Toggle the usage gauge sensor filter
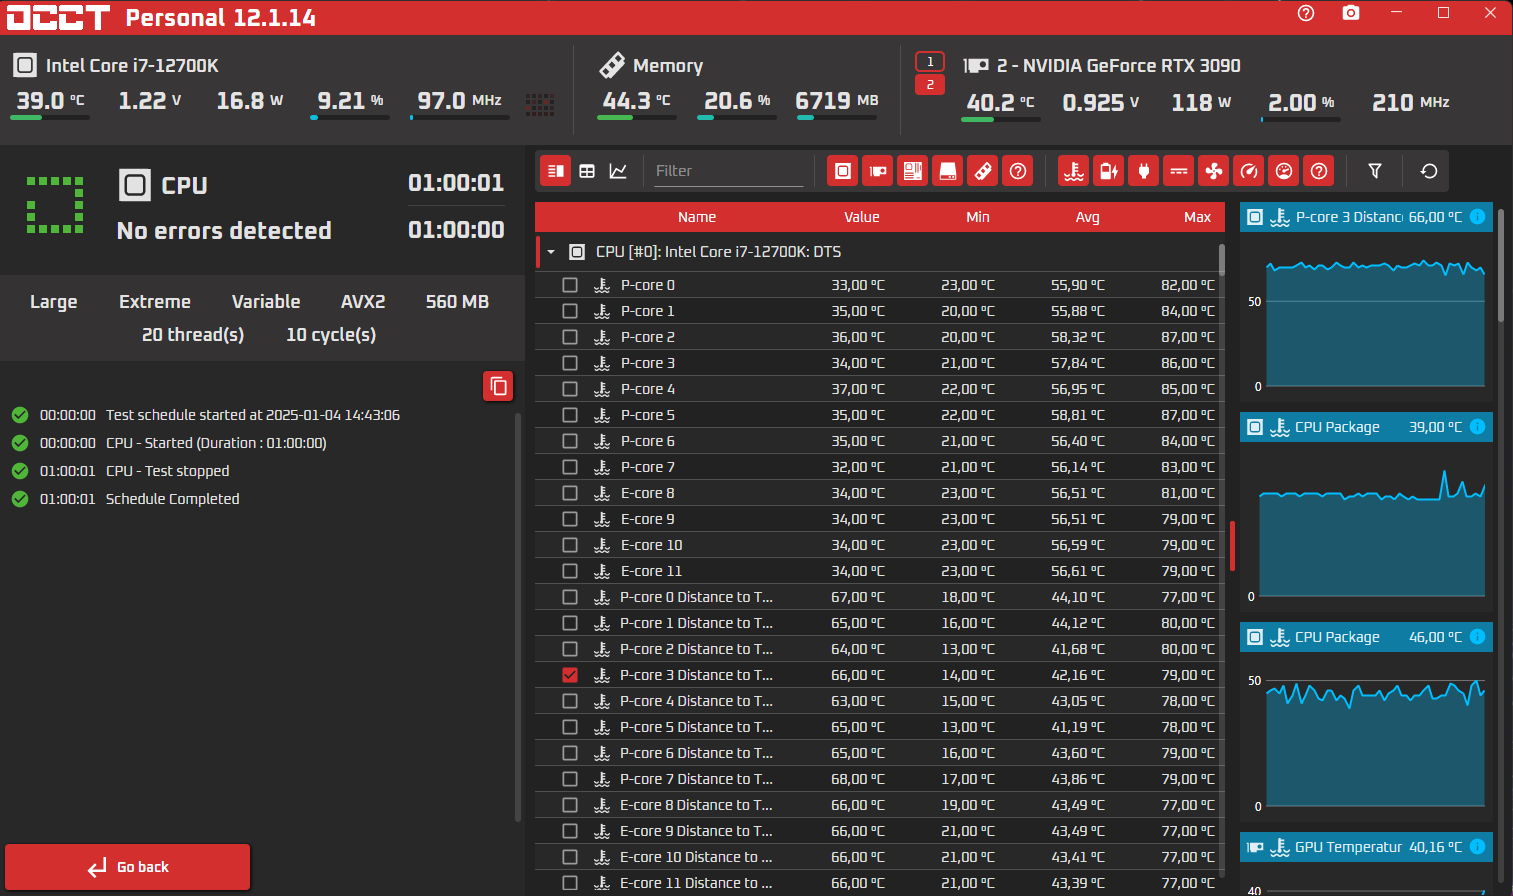Screen dimensions: 1513x896 [x=1284, y=171]
